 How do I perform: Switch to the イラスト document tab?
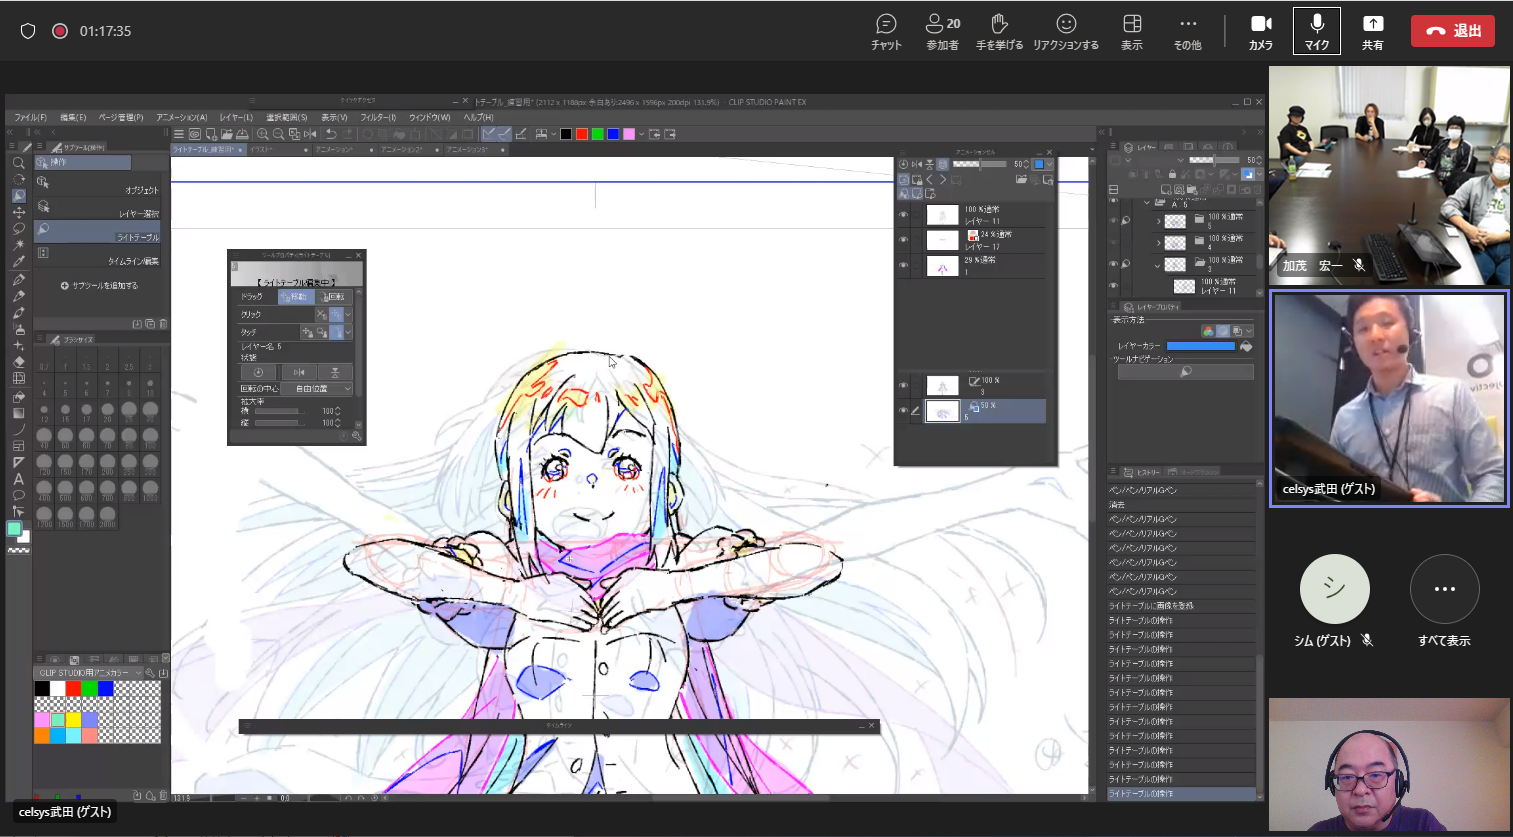coord(279,150)
